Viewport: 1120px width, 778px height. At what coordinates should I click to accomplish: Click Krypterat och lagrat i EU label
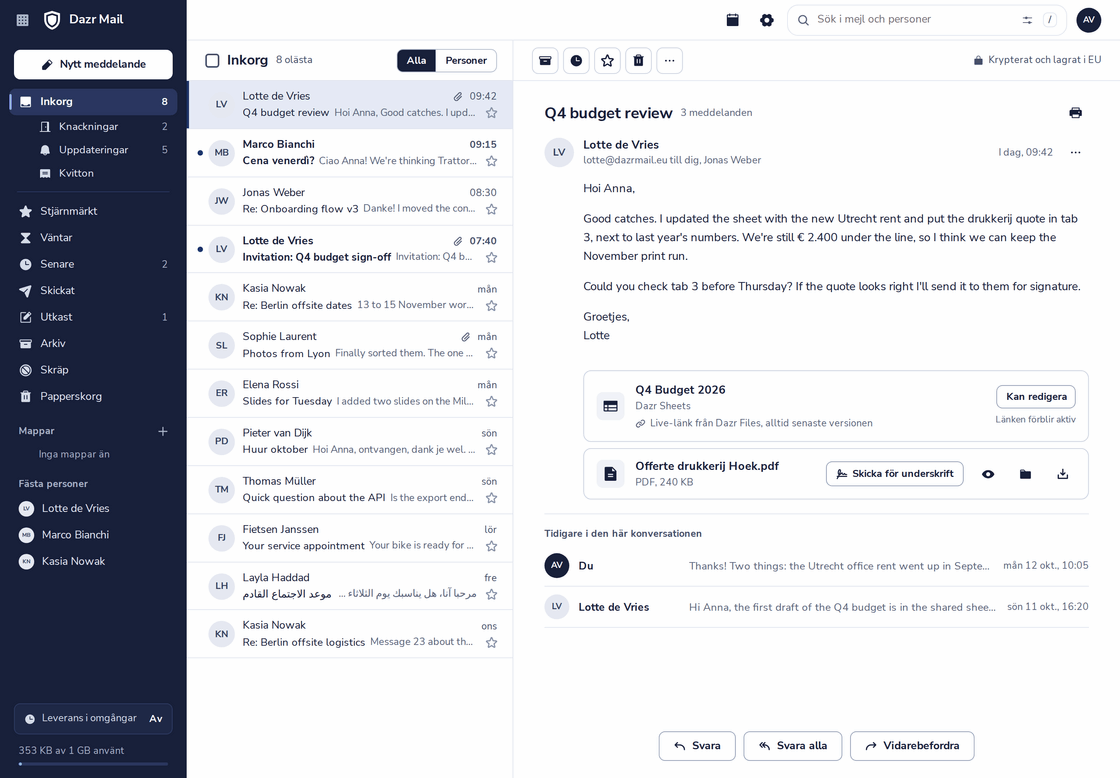tap(1037, 60)
